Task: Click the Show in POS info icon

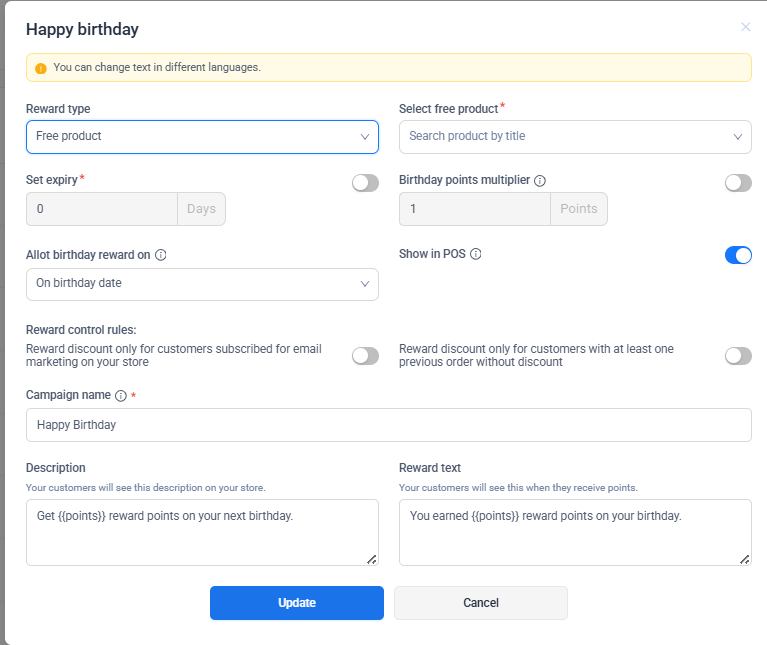Action: coord(476,254)
